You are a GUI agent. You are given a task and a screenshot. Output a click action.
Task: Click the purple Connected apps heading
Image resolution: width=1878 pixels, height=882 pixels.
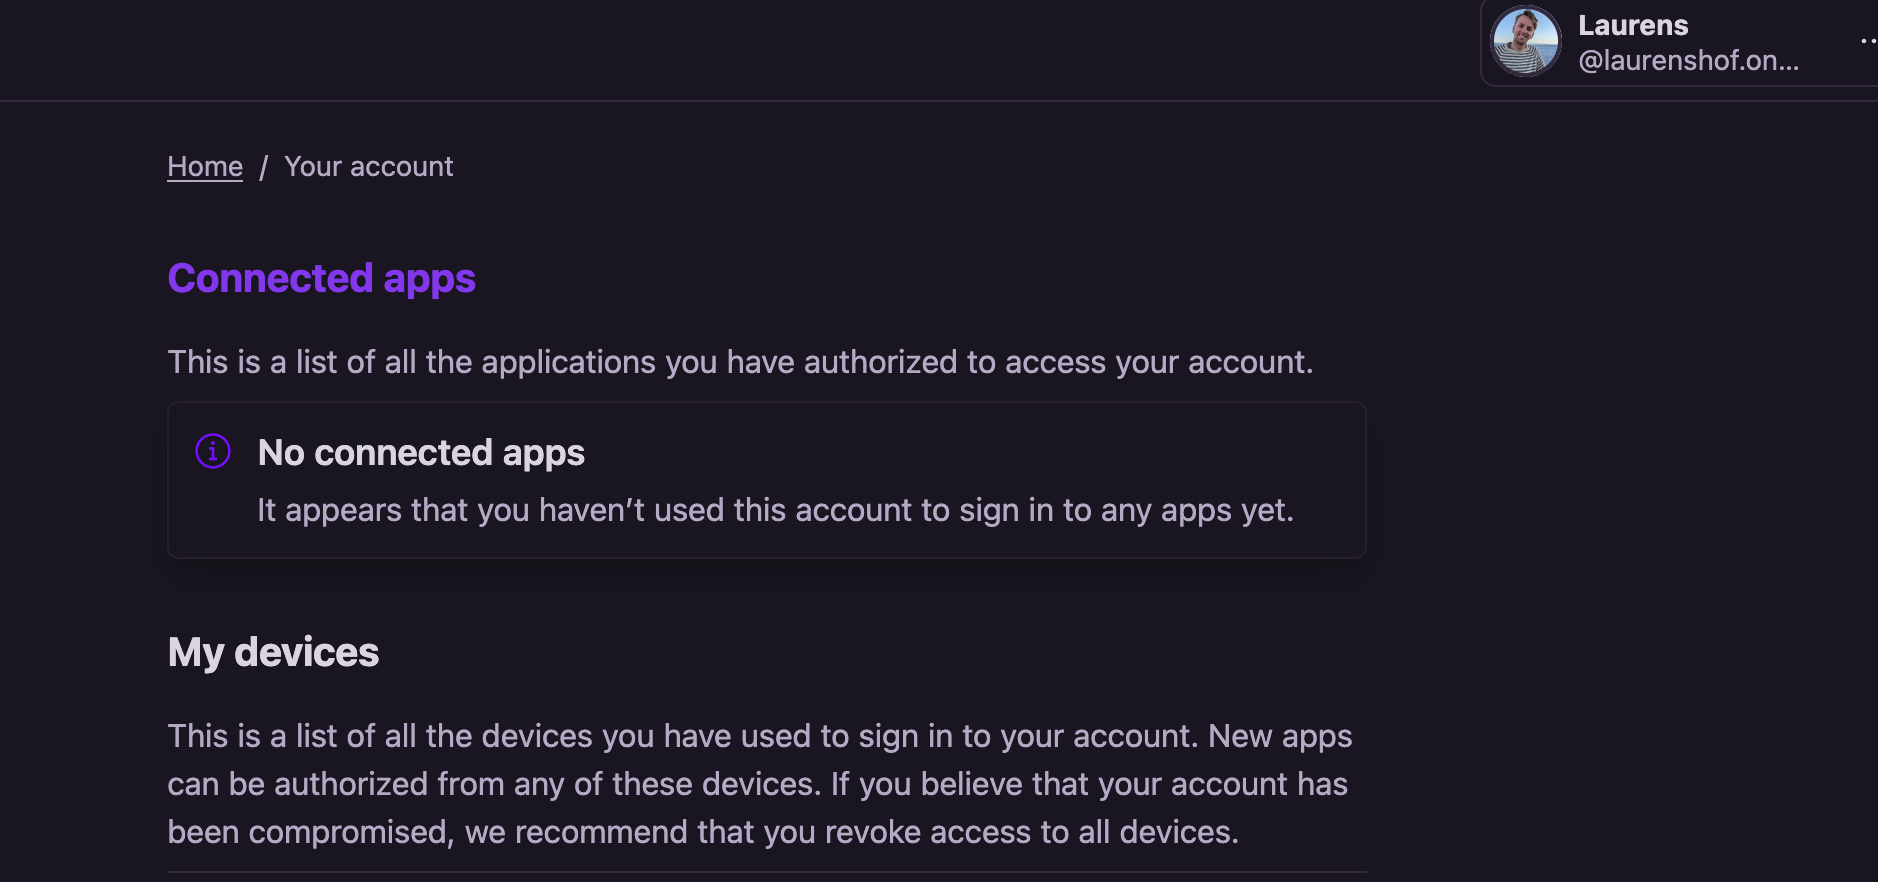click(x=321, y=278)
